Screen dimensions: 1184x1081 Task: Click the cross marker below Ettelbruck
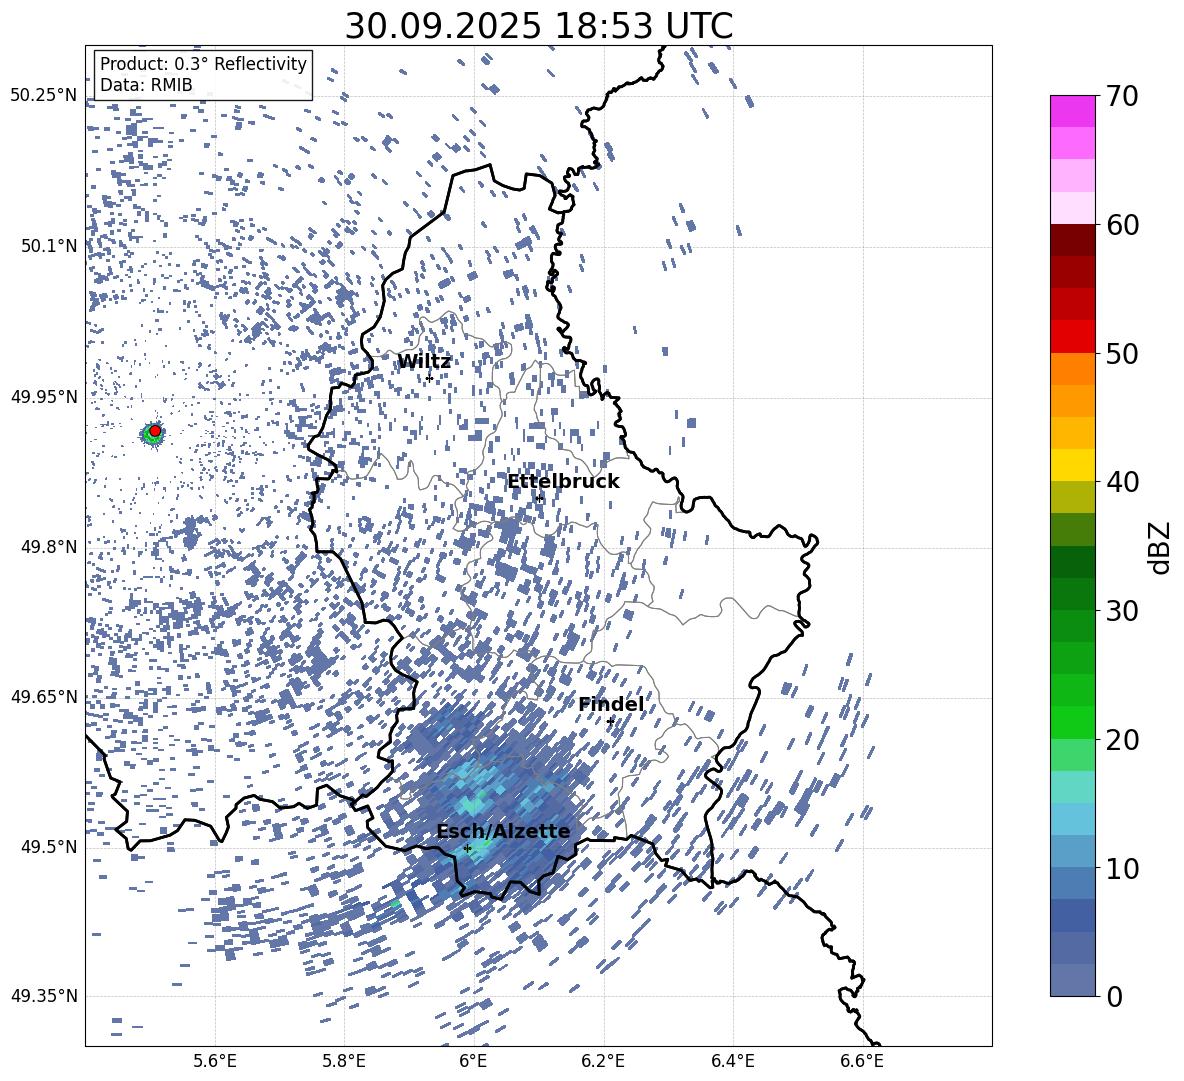(539, 498)
